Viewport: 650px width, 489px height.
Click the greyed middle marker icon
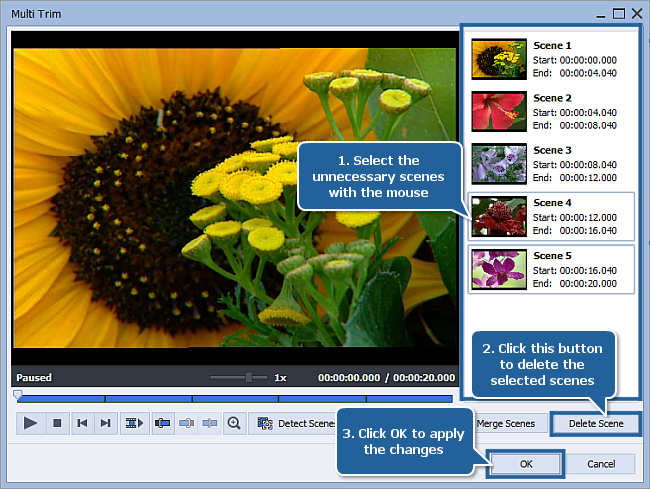click(187, 423)
